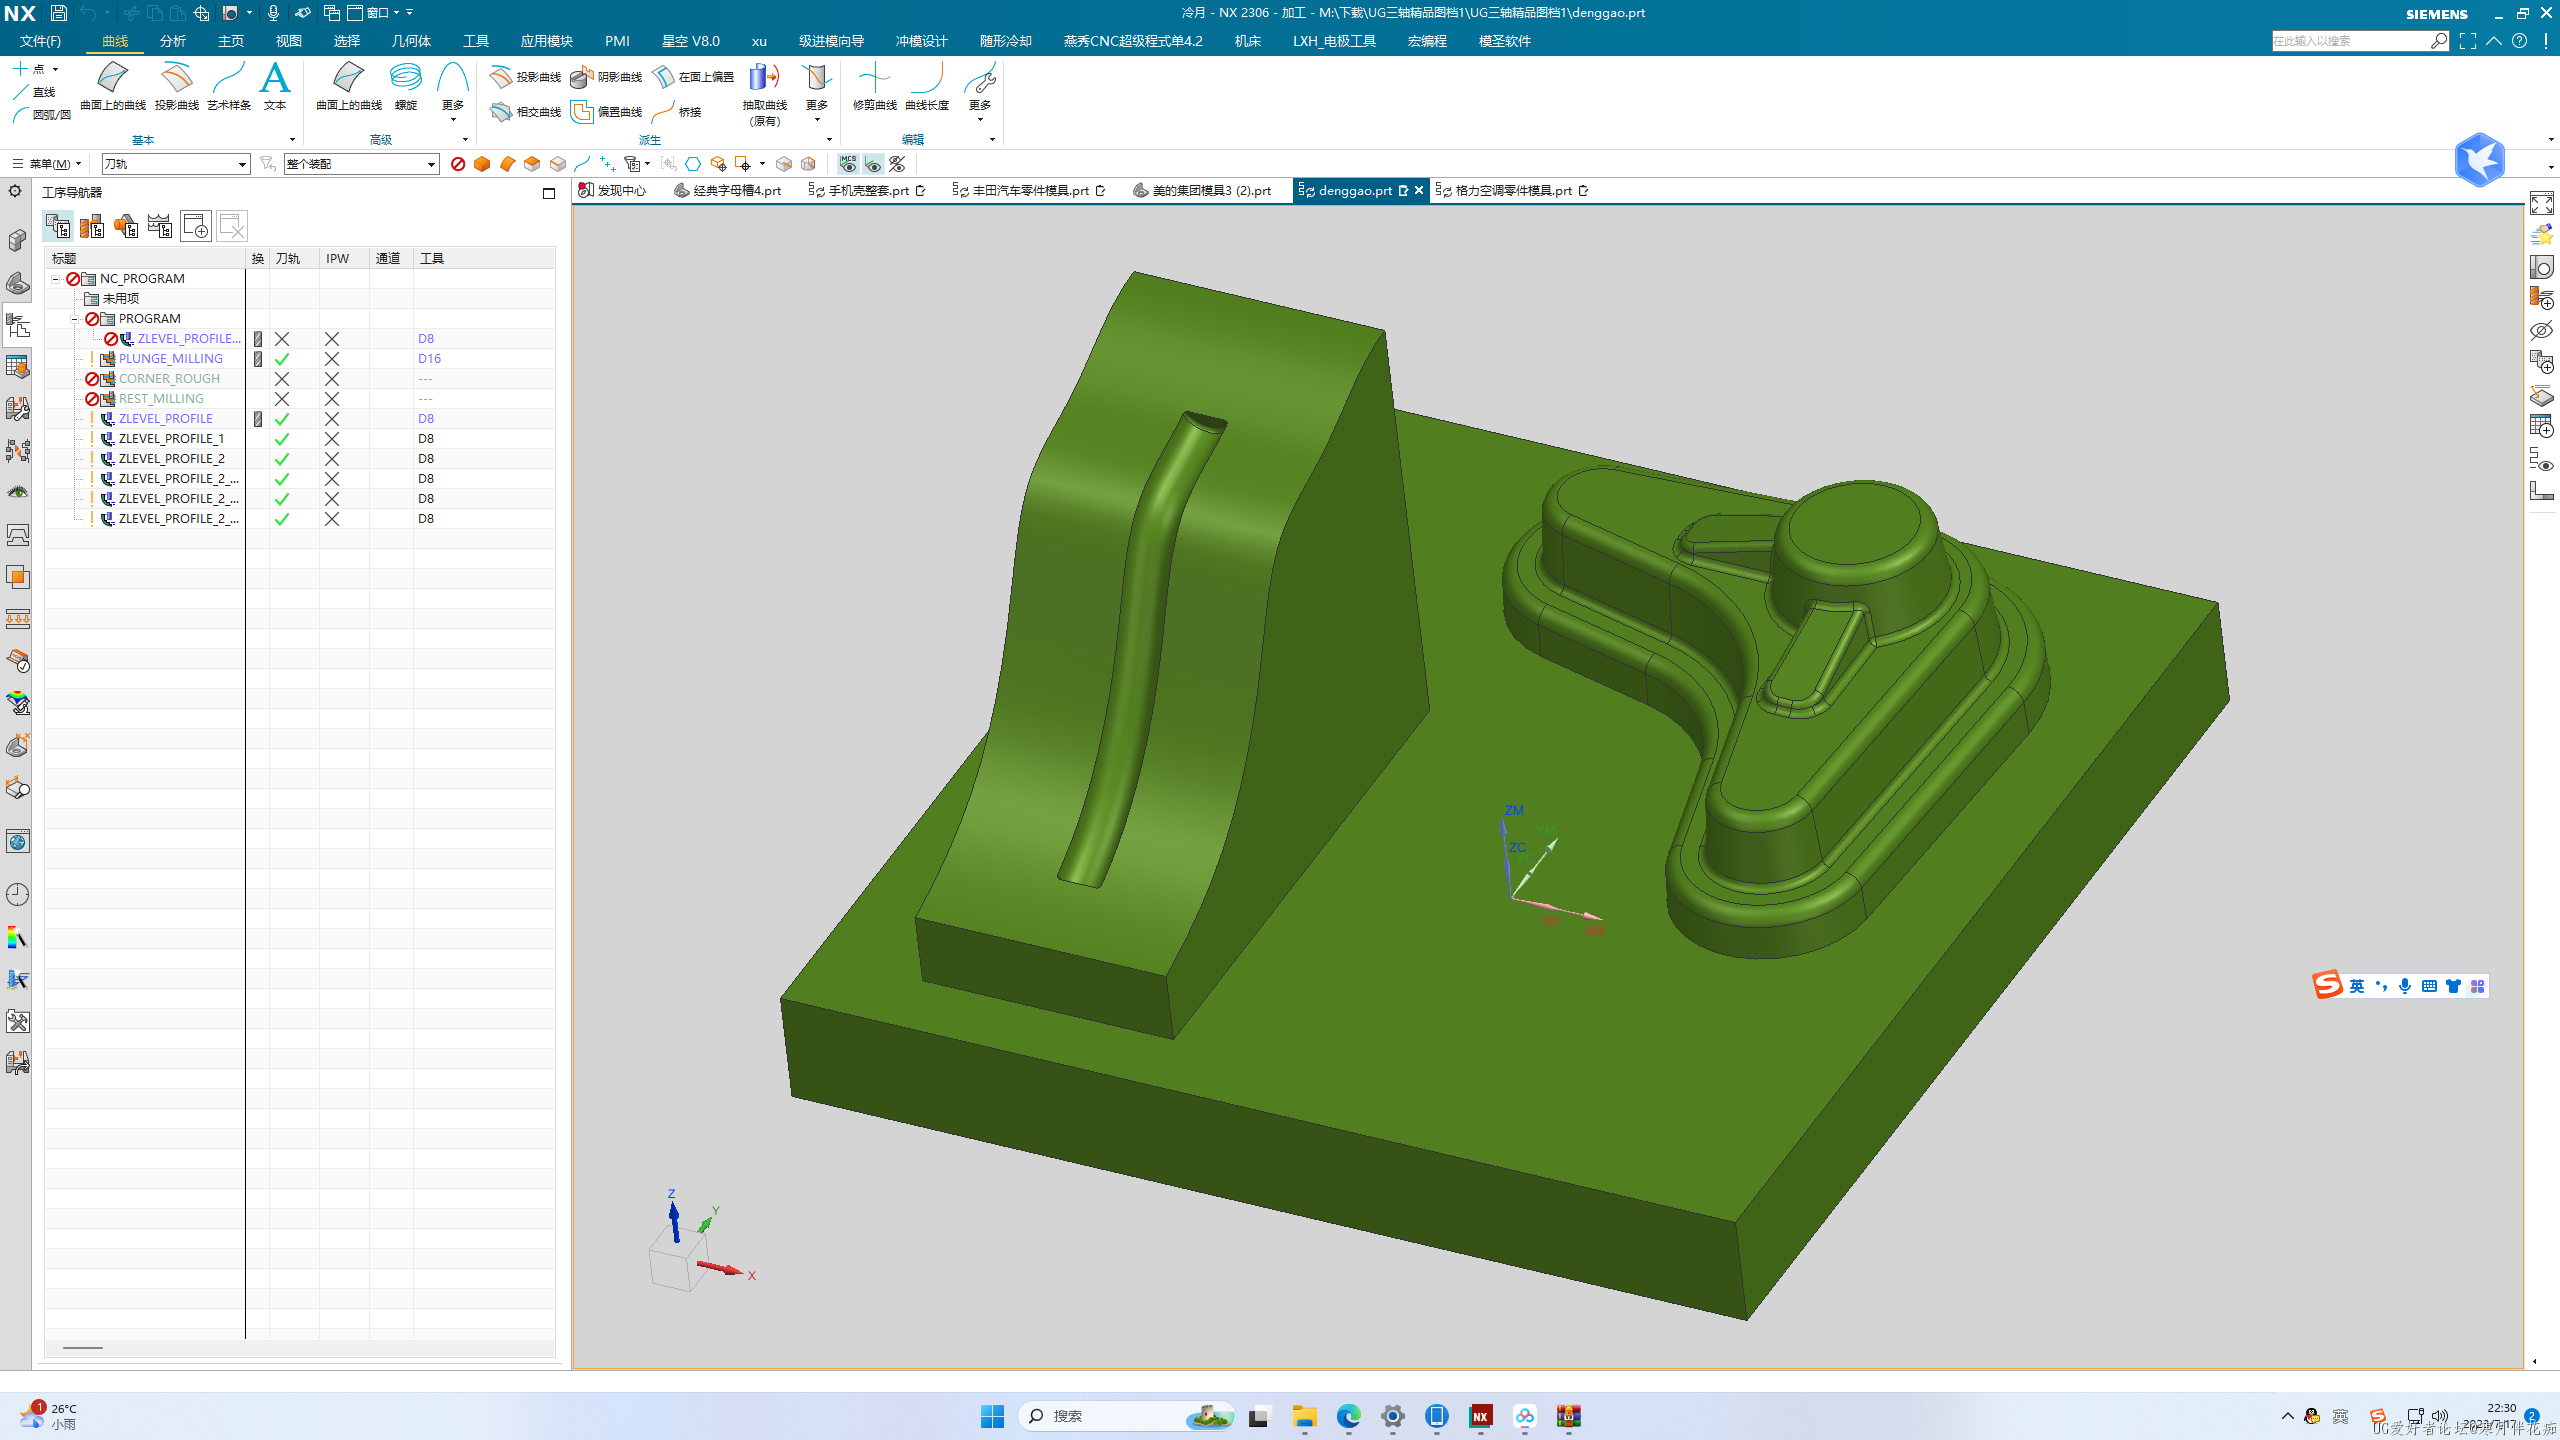
Task: Select the Shadow Curve (阴影曲线) tool
Action: [x=607, y=77]
